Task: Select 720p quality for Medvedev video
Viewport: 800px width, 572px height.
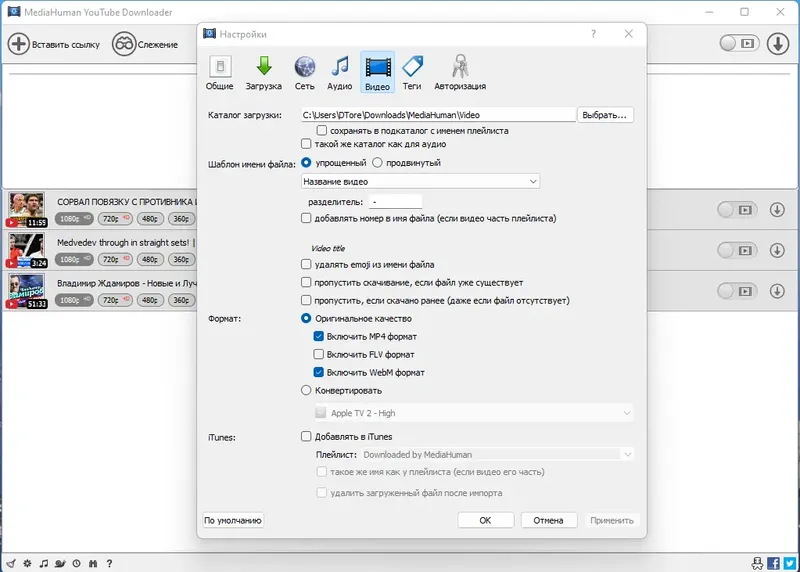Action: (x=115, y=259)
